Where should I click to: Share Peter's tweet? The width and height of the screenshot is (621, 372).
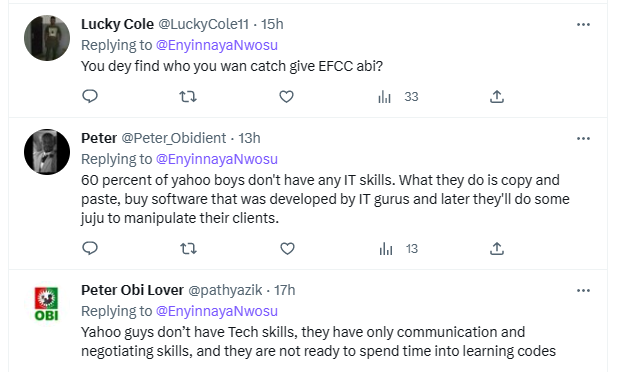[497, 248]
